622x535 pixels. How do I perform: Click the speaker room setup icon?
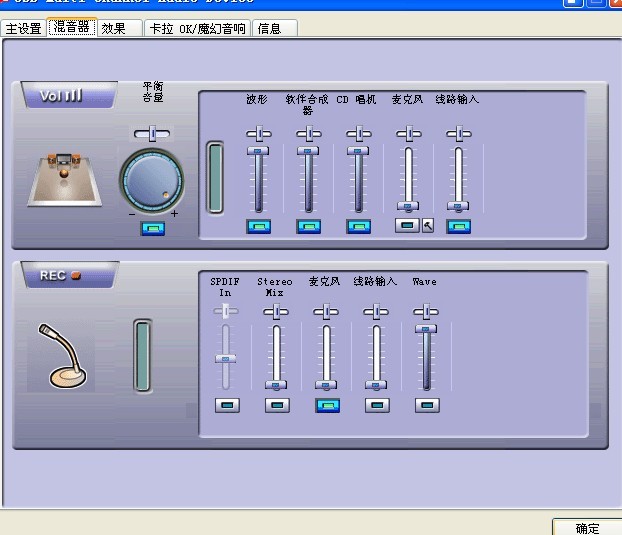(65, 180)
